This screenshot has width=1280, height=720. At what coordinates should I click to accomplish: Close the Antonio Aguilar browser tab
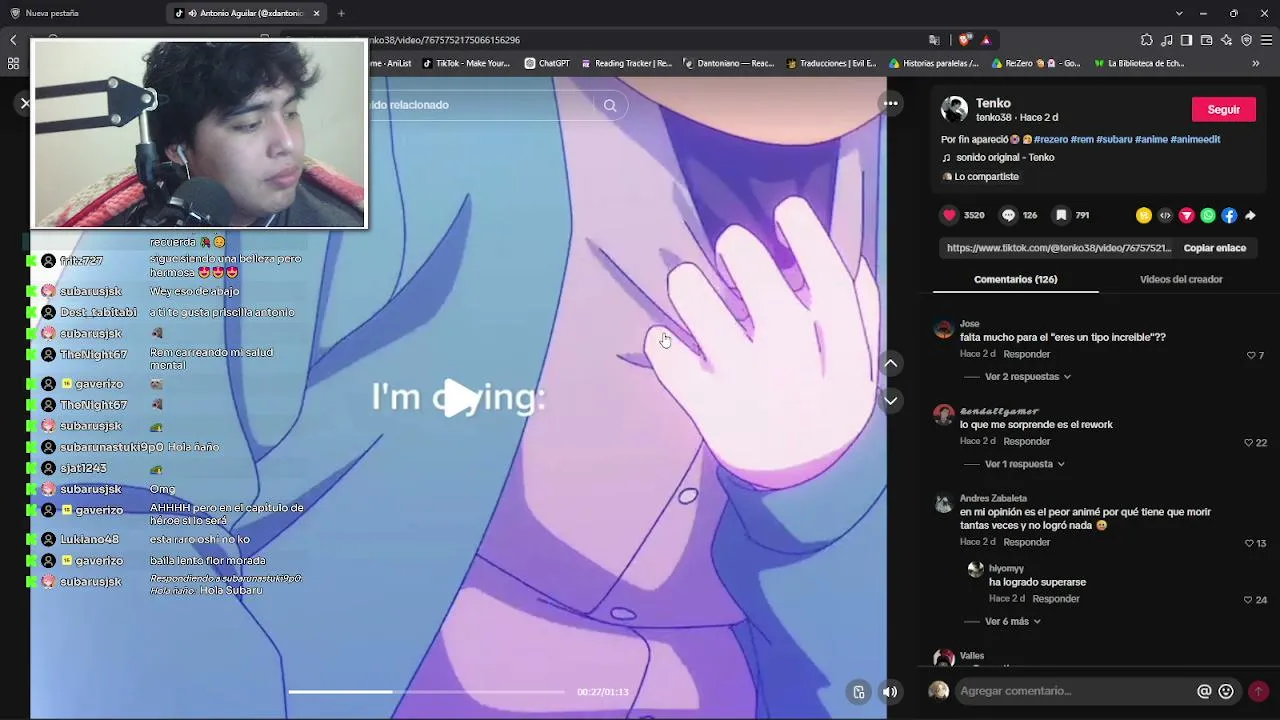tap(317, 13)
